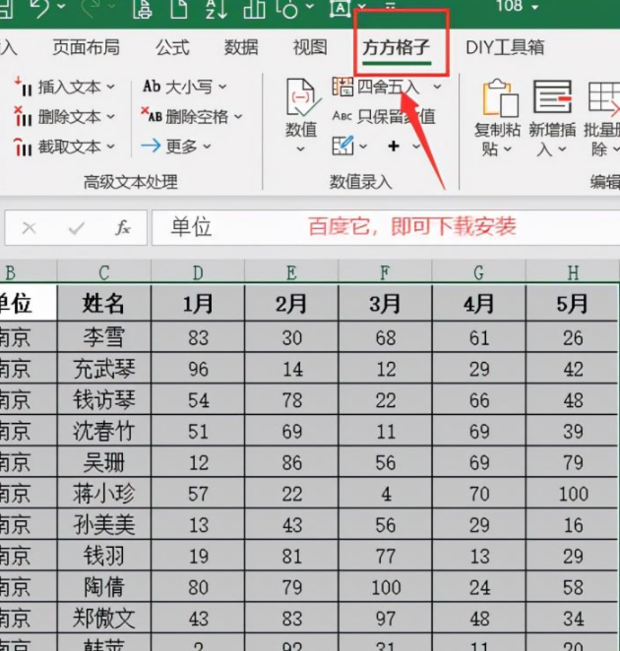620x651 pixels.
Task: Open the undo history dropdown arrow
Action: [x=61, y=7]
